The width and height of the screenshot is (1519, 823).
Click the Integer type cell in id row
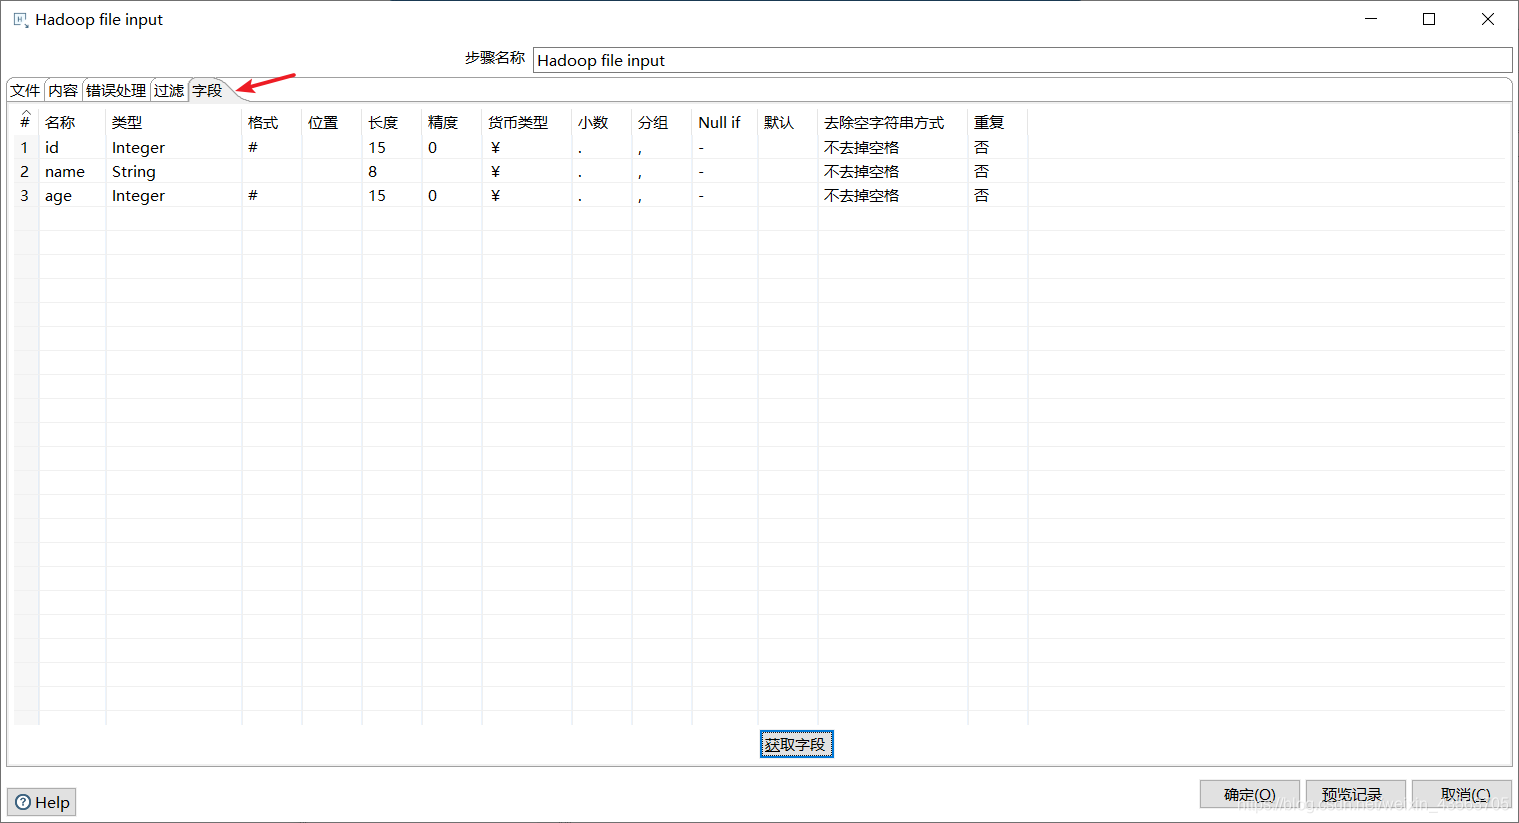click(173, 147)
